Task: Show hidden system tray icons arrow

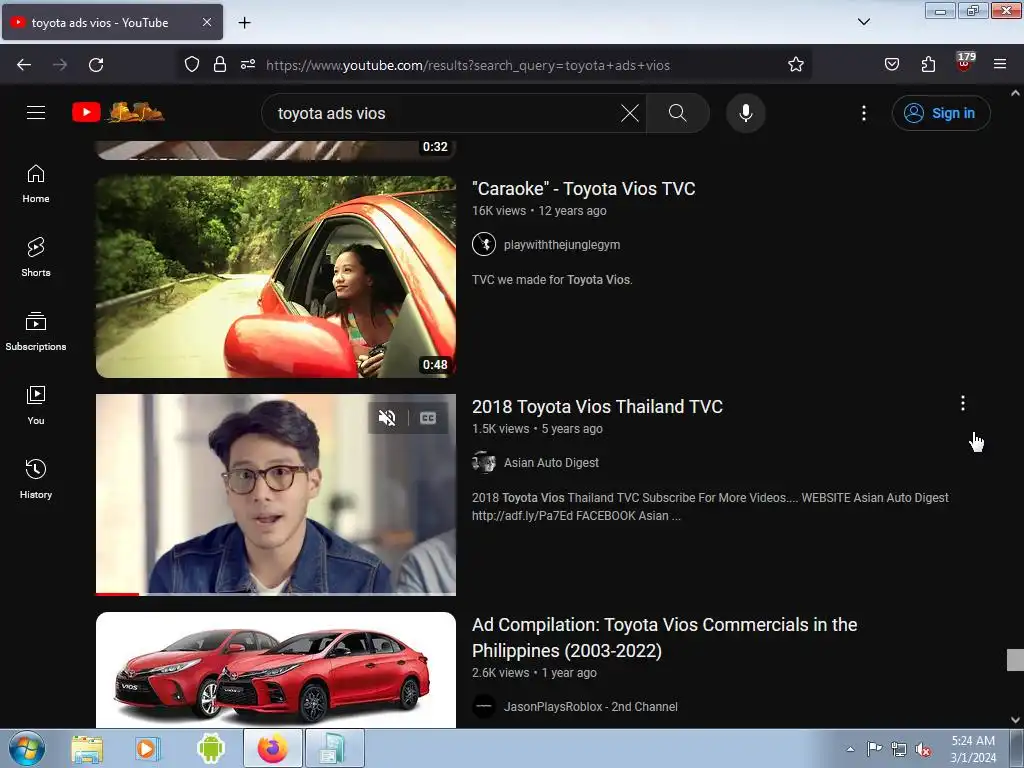Action: click(x=850, y=749)
